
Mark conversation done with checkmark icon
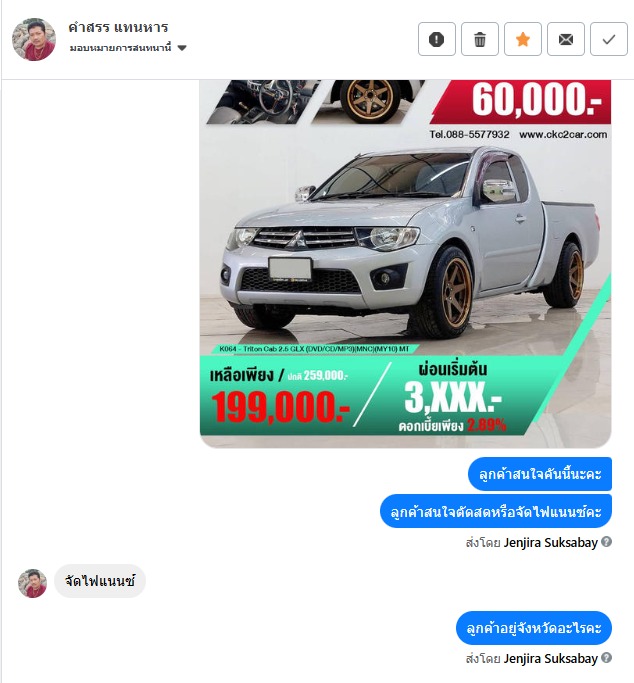click(x=609, y=40)
